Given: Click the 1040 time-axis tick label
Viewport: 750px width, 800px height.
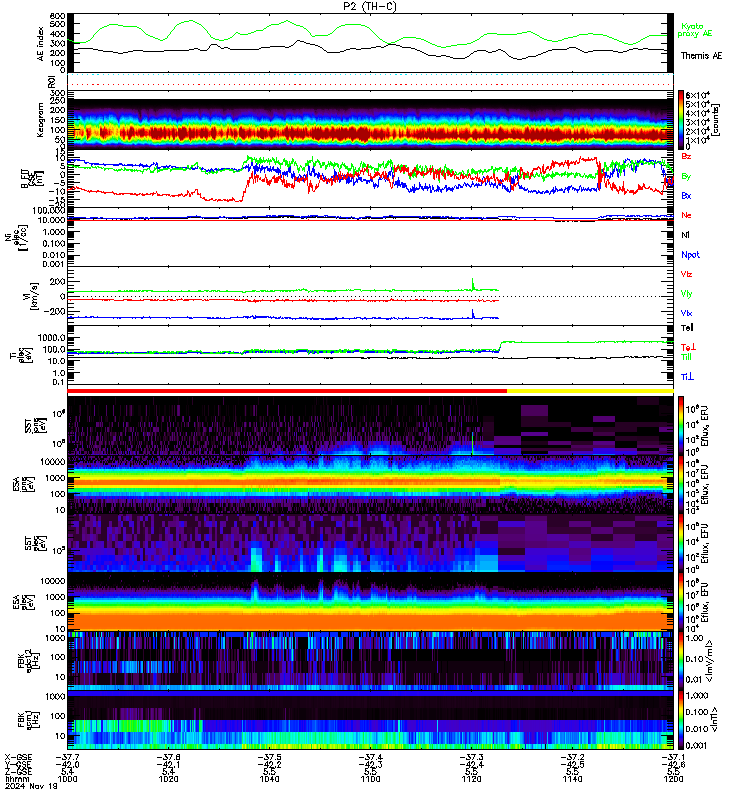Looking at the screenshot, I should tap(269, 779).
